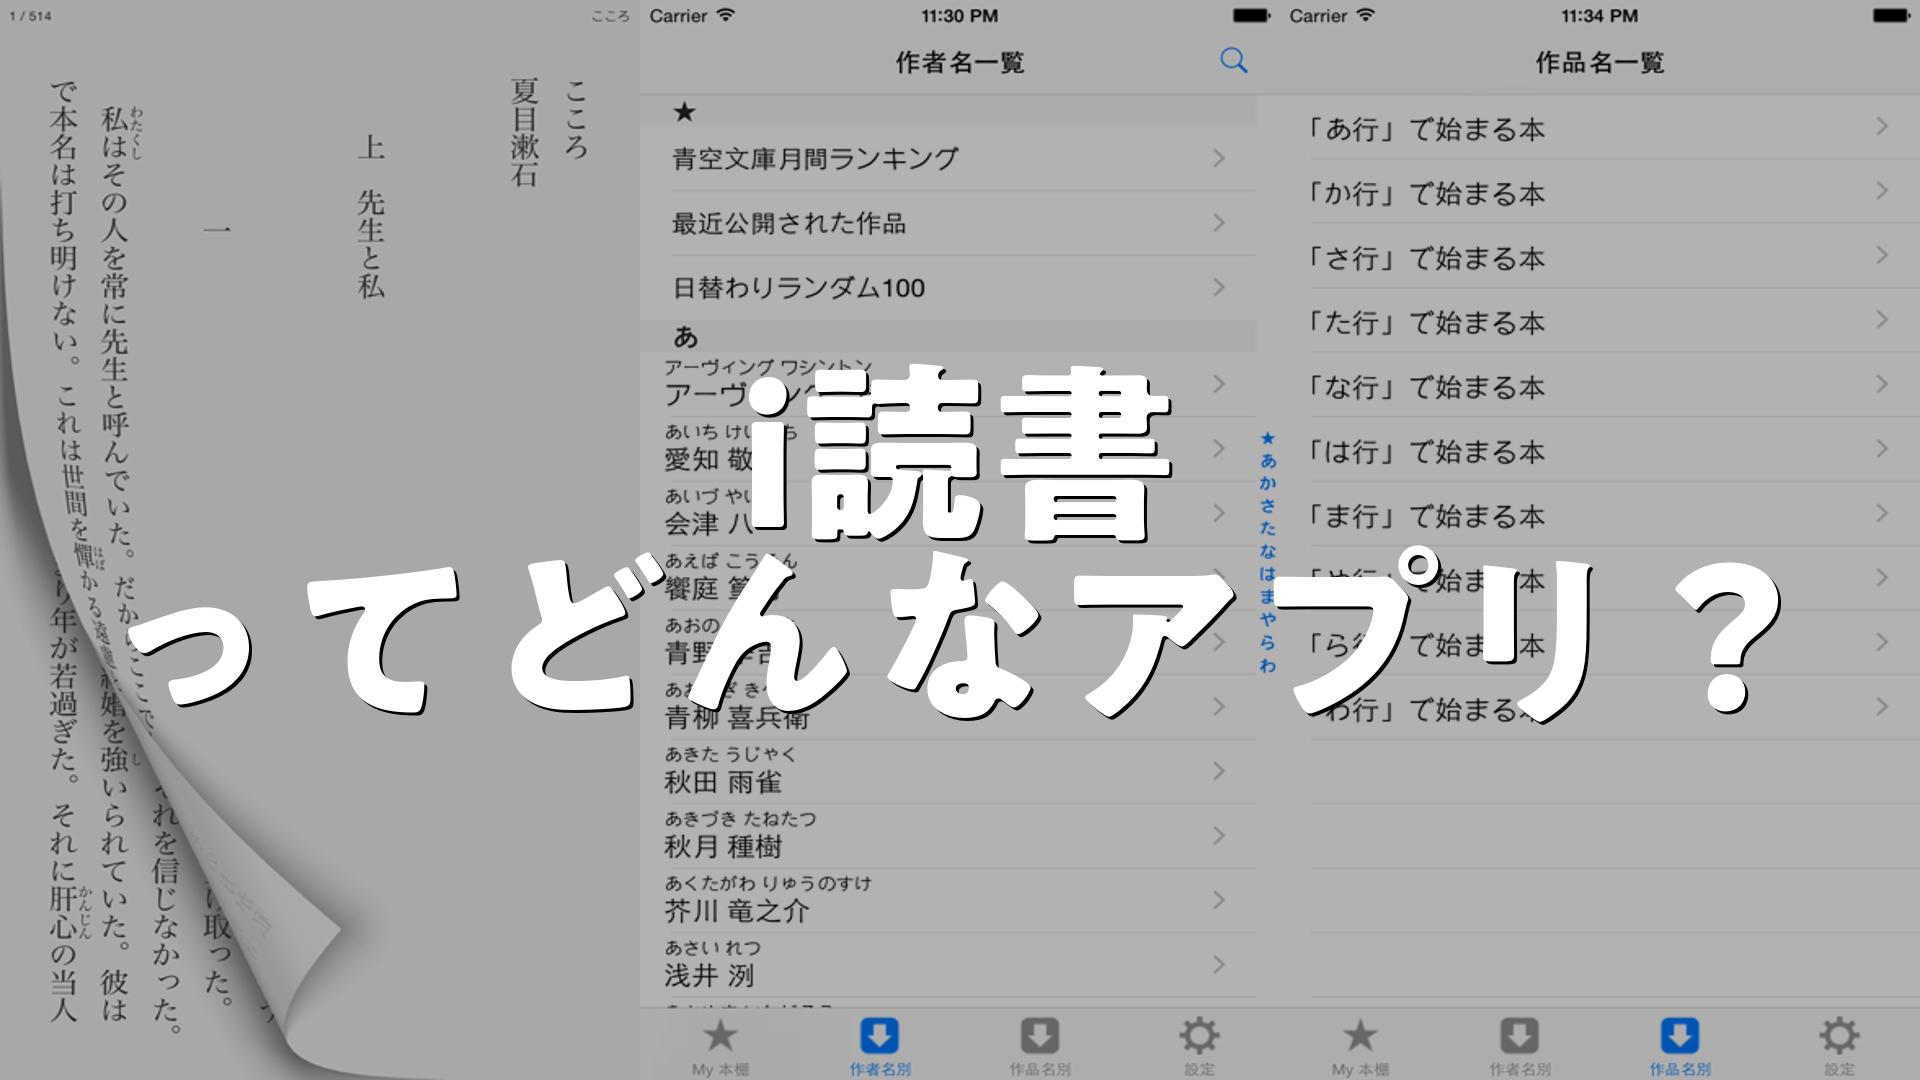Open My 本棚 star tab in author screen
Screen dimensions: 1920x1080
coord(720,1047)
